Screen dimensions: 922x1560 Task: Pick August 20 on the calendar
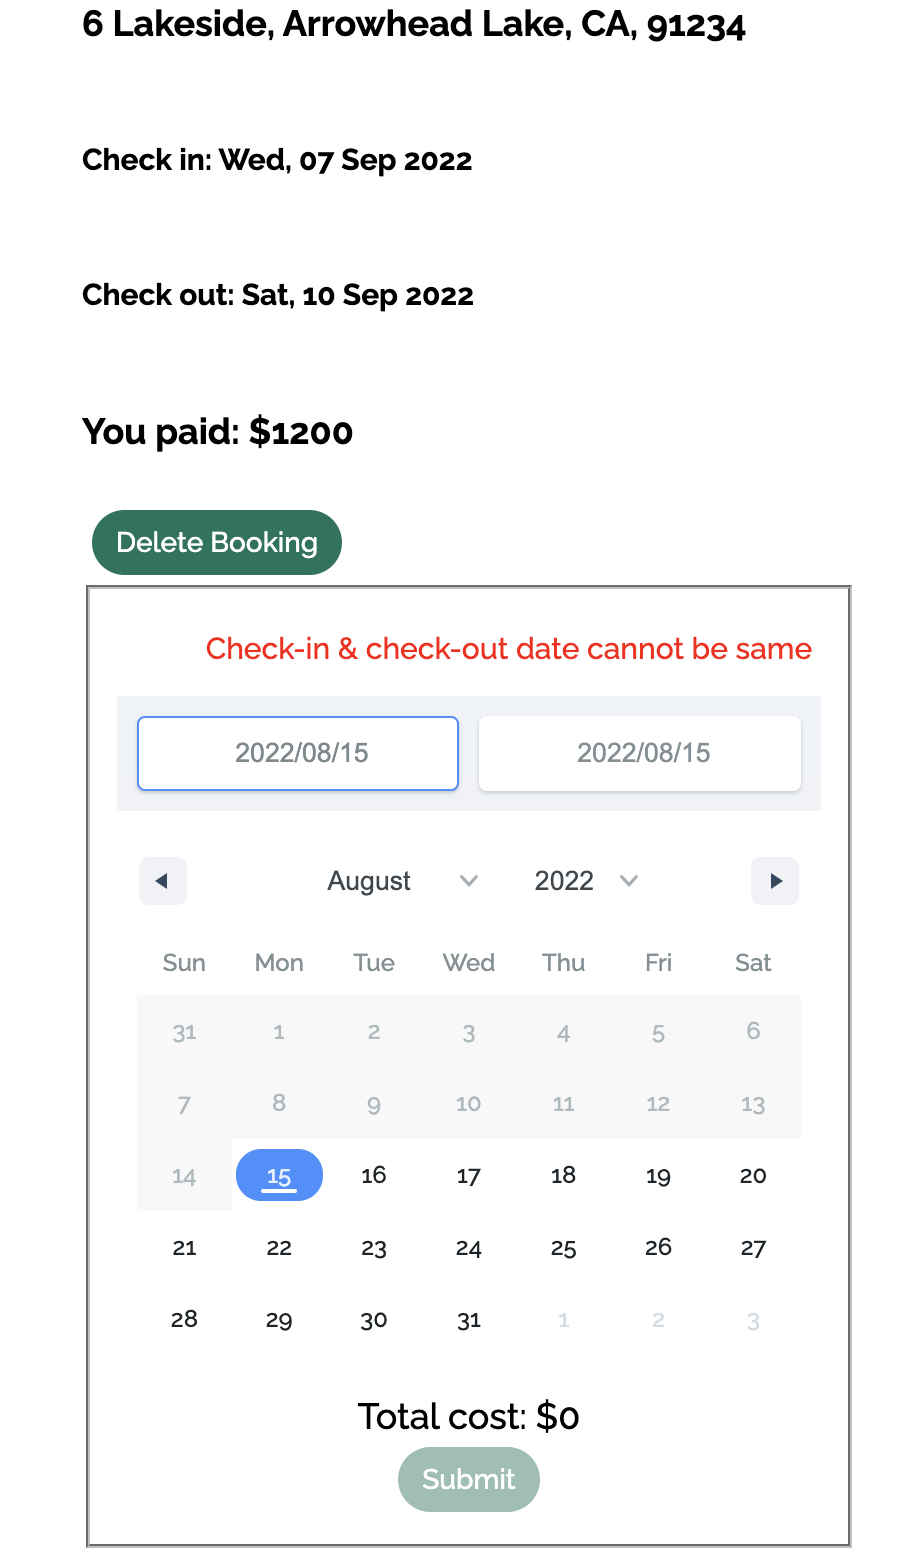pyautogui.click(x=753, y=1175)
